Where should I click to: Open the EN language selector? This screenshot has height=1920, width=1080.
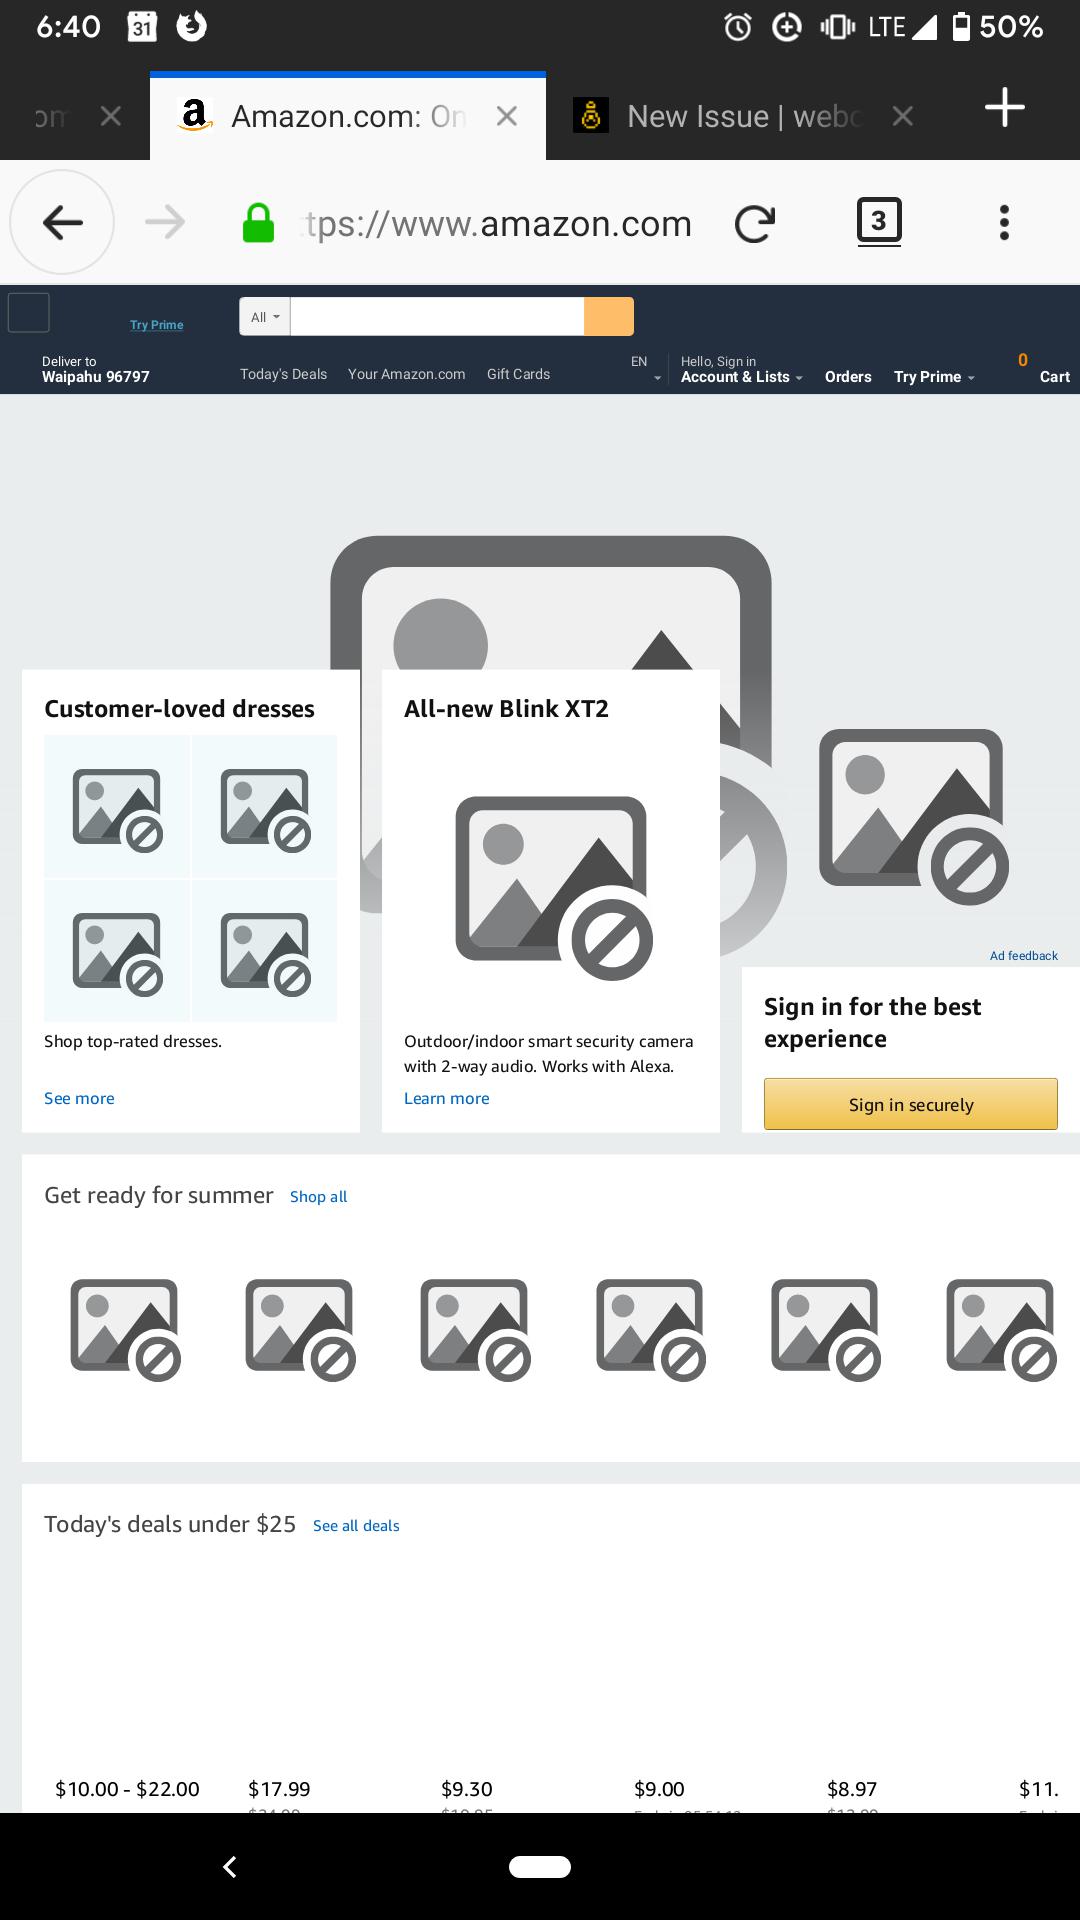(x=645, y=367)
